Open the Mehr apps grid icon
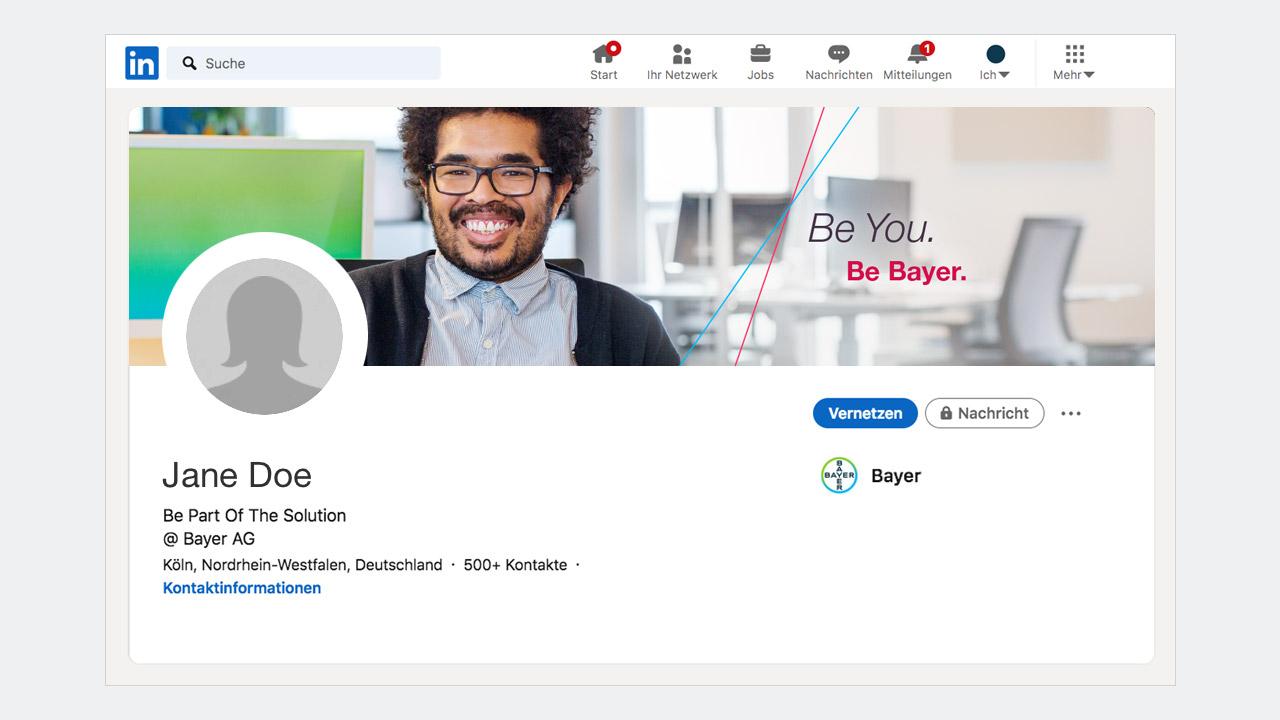This screenshot has width=1280, height=720. [1074, 54]
